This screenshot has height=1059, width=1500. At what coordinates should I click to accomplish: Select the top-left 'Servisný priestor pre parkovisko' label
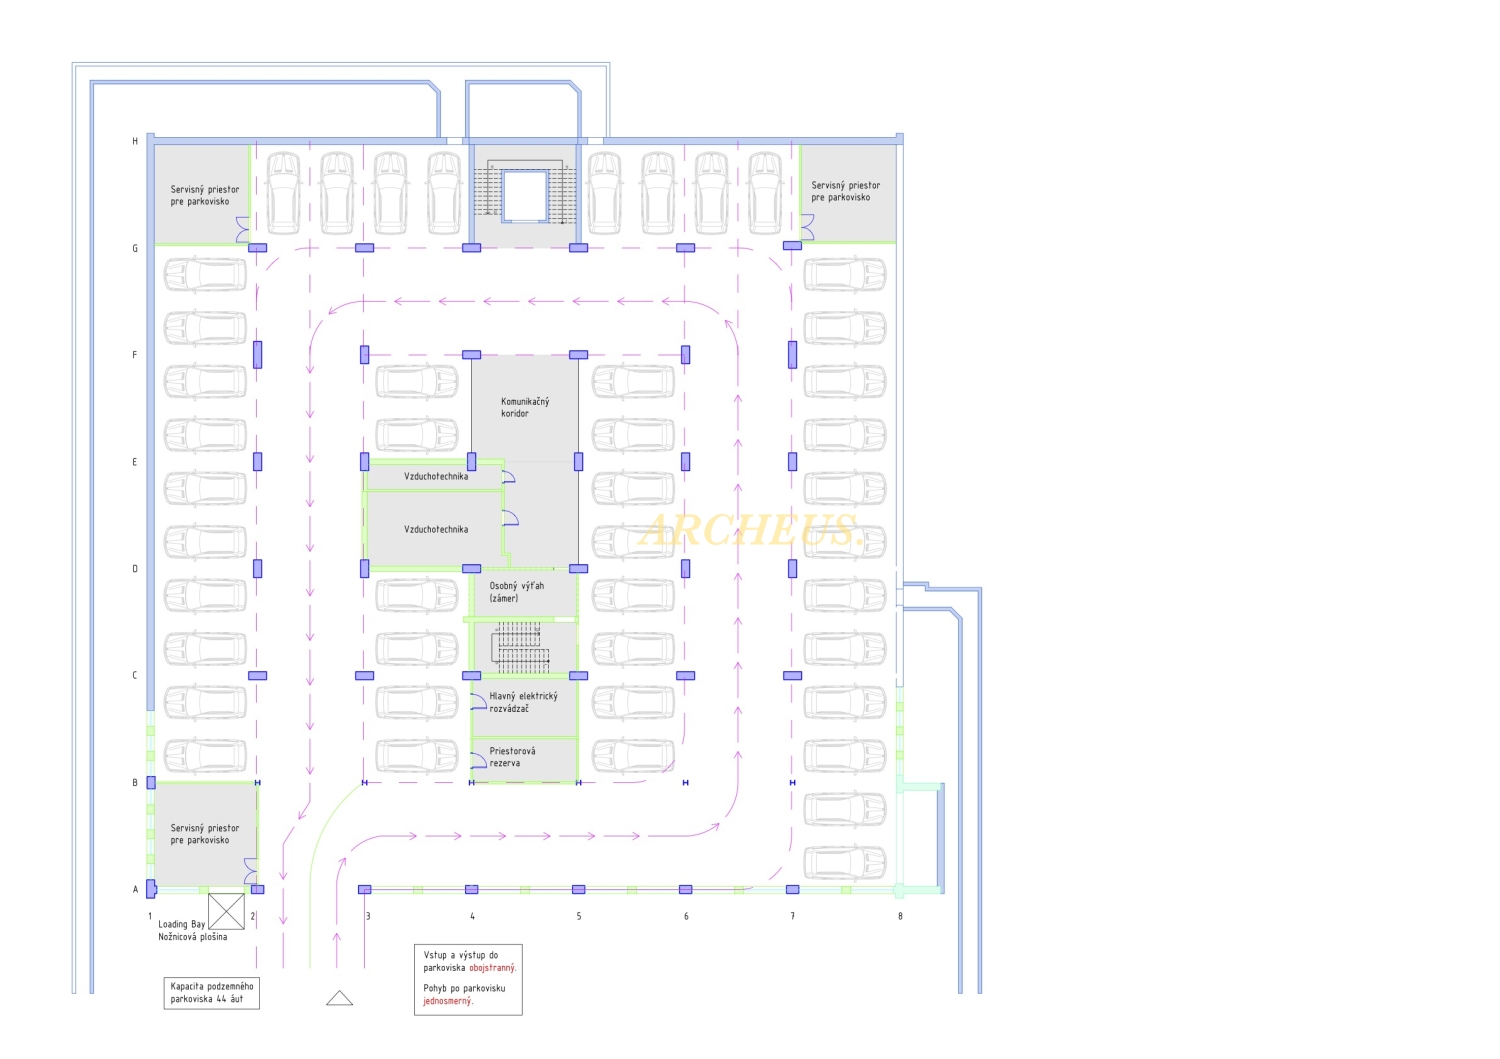pos(205,195)
